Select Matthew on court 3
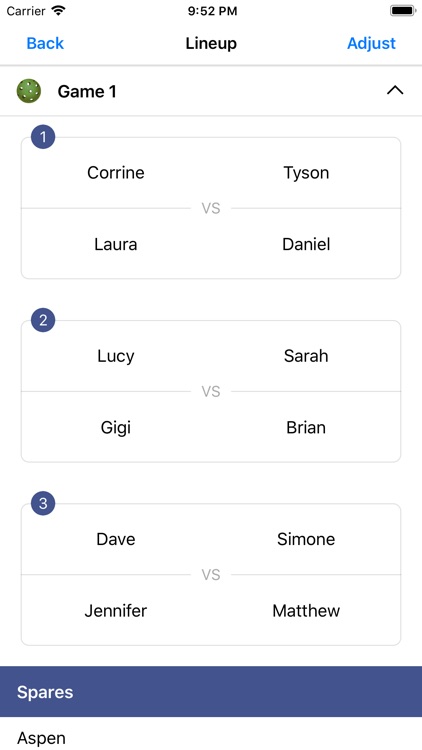Viewport: 422px width, 750px height. coord(306,611)
